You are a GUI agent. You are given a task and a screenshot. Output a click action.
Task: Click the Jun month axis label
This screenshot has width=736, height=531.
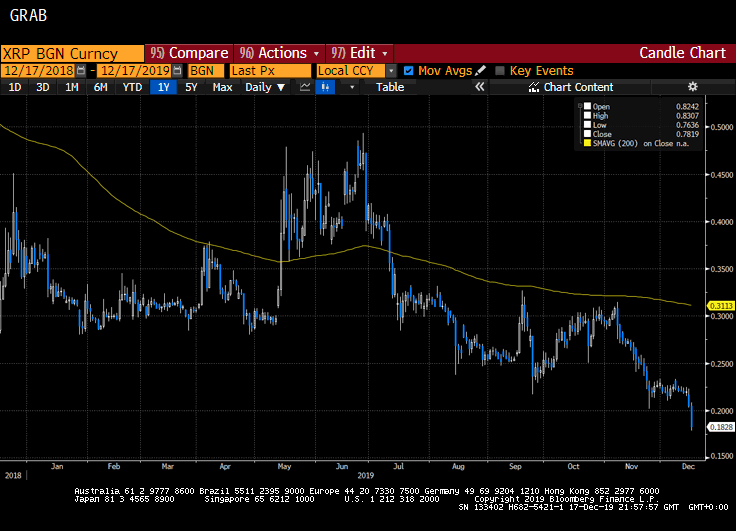coord(342,466)
